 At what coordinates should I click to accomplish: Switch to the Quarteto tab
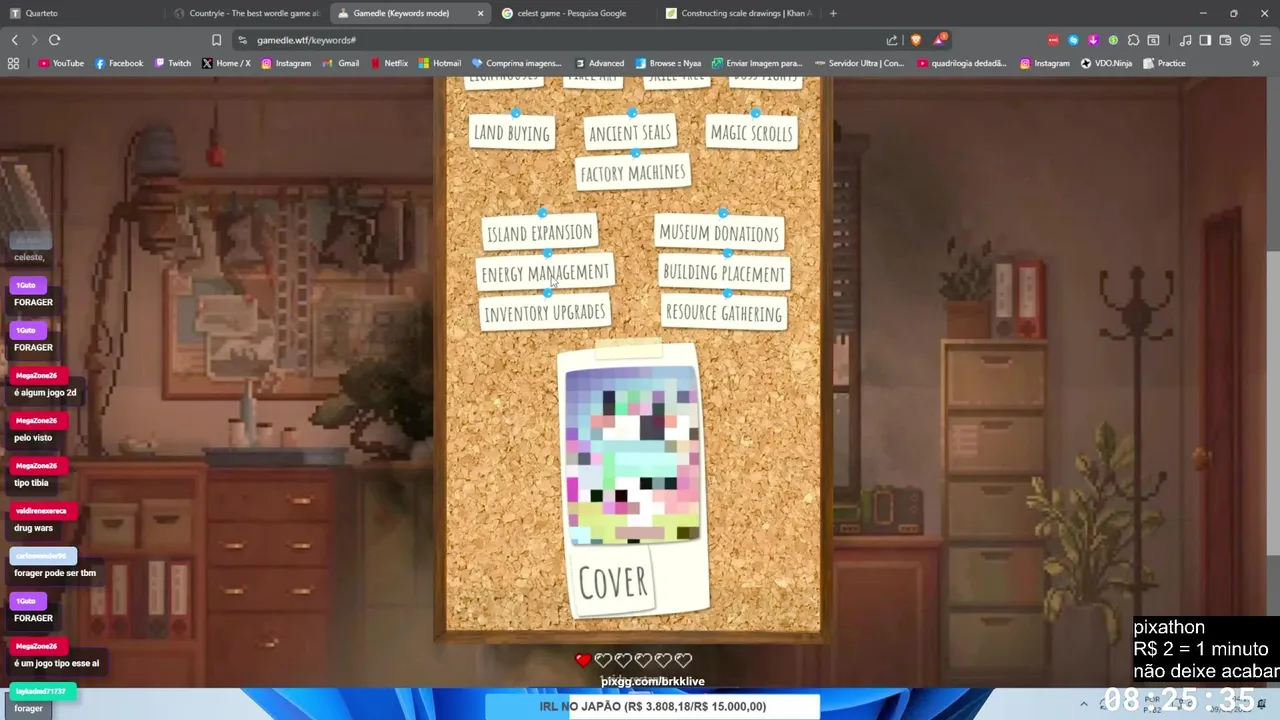coord(82,13)
